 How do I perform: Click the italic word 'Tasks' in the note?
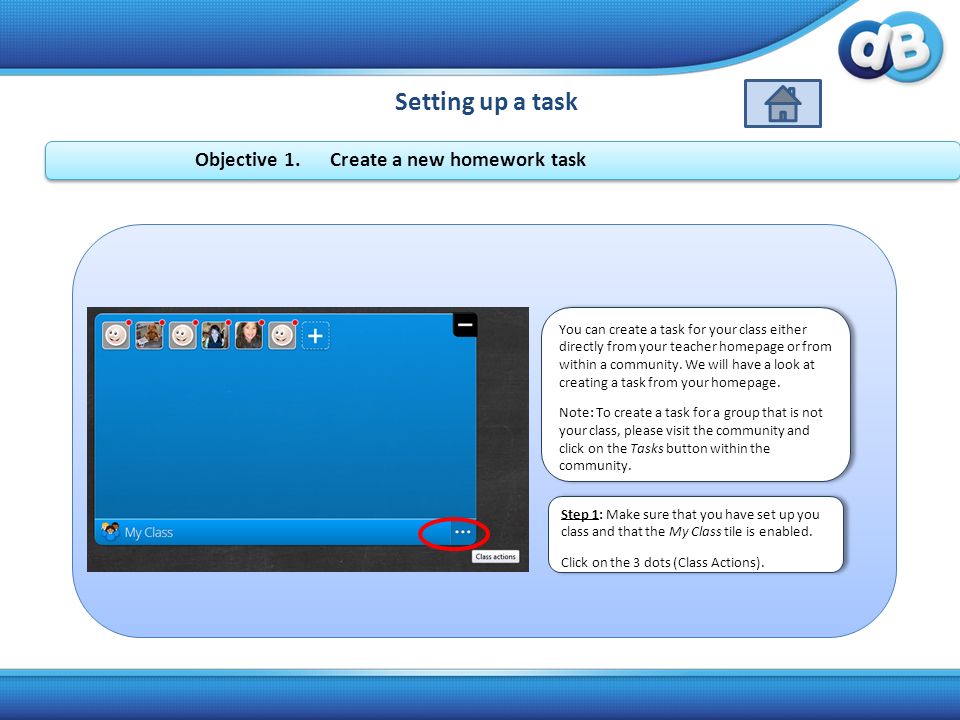[647, 448]
